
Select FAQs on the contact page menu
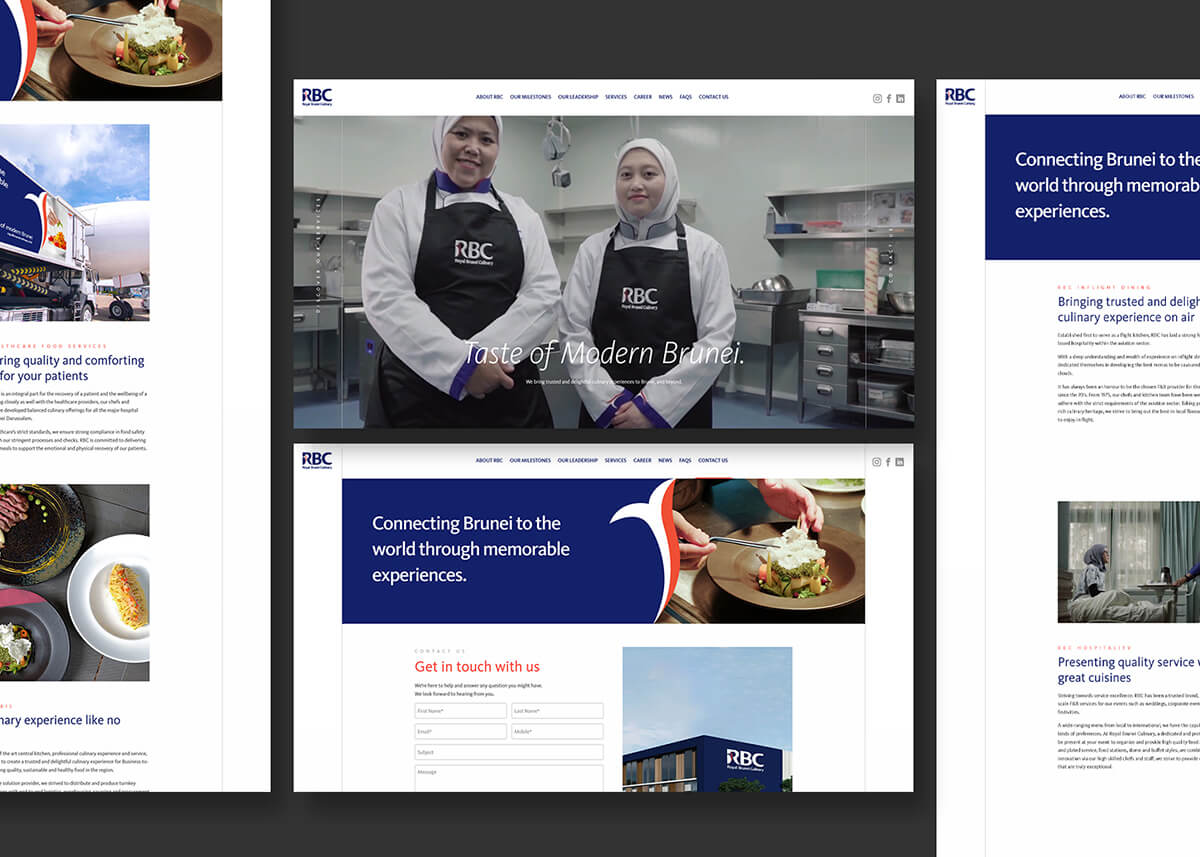tap(686, 461)
